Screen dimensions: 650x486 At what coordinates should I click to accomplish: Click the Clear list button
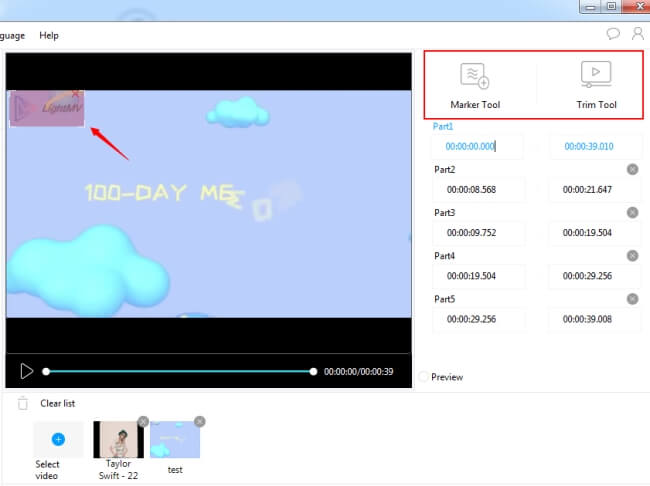pos(57,403)
